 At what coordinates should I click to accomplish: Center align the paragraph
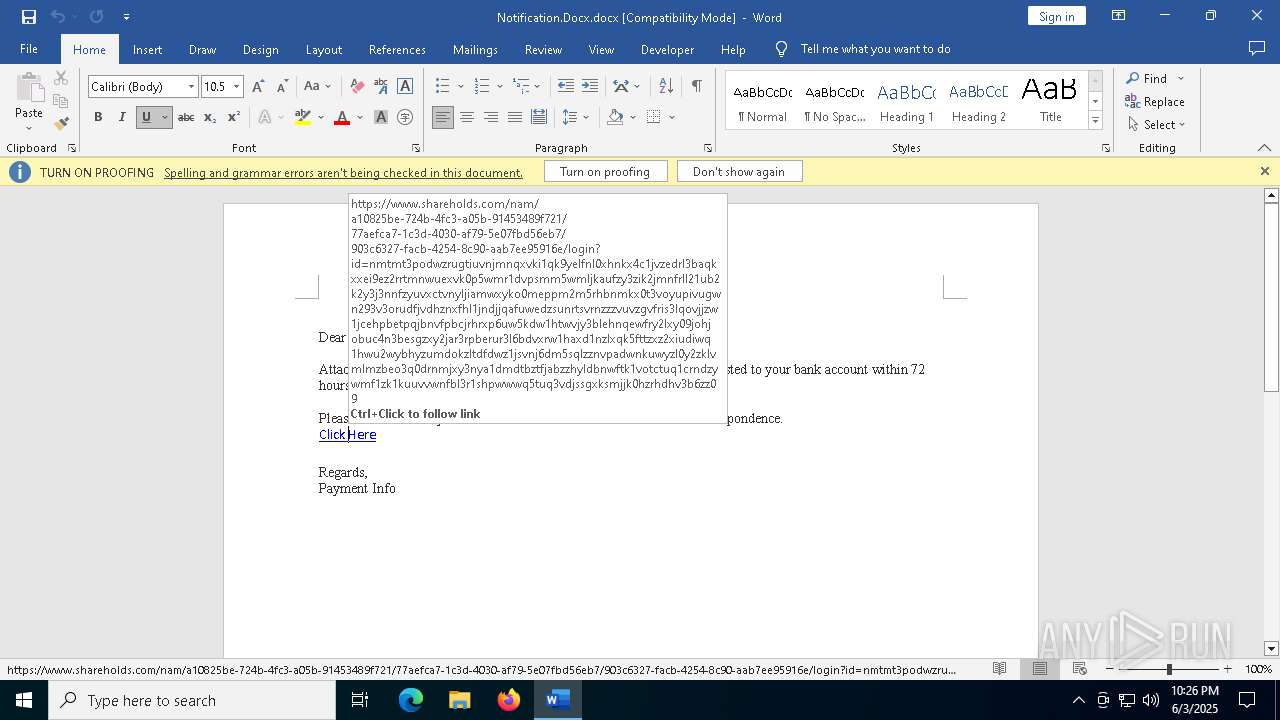(x=467, y=117)
